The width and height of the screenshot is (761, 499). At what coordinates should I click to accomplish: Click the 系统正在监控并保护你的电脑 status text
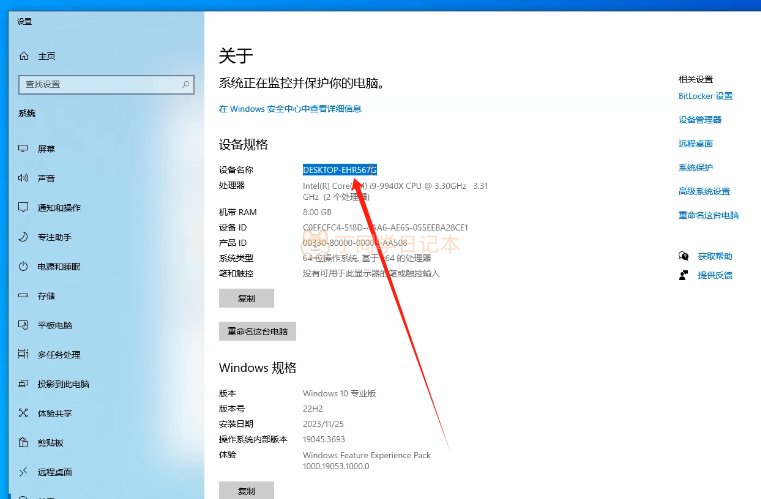tap(301, 83)
